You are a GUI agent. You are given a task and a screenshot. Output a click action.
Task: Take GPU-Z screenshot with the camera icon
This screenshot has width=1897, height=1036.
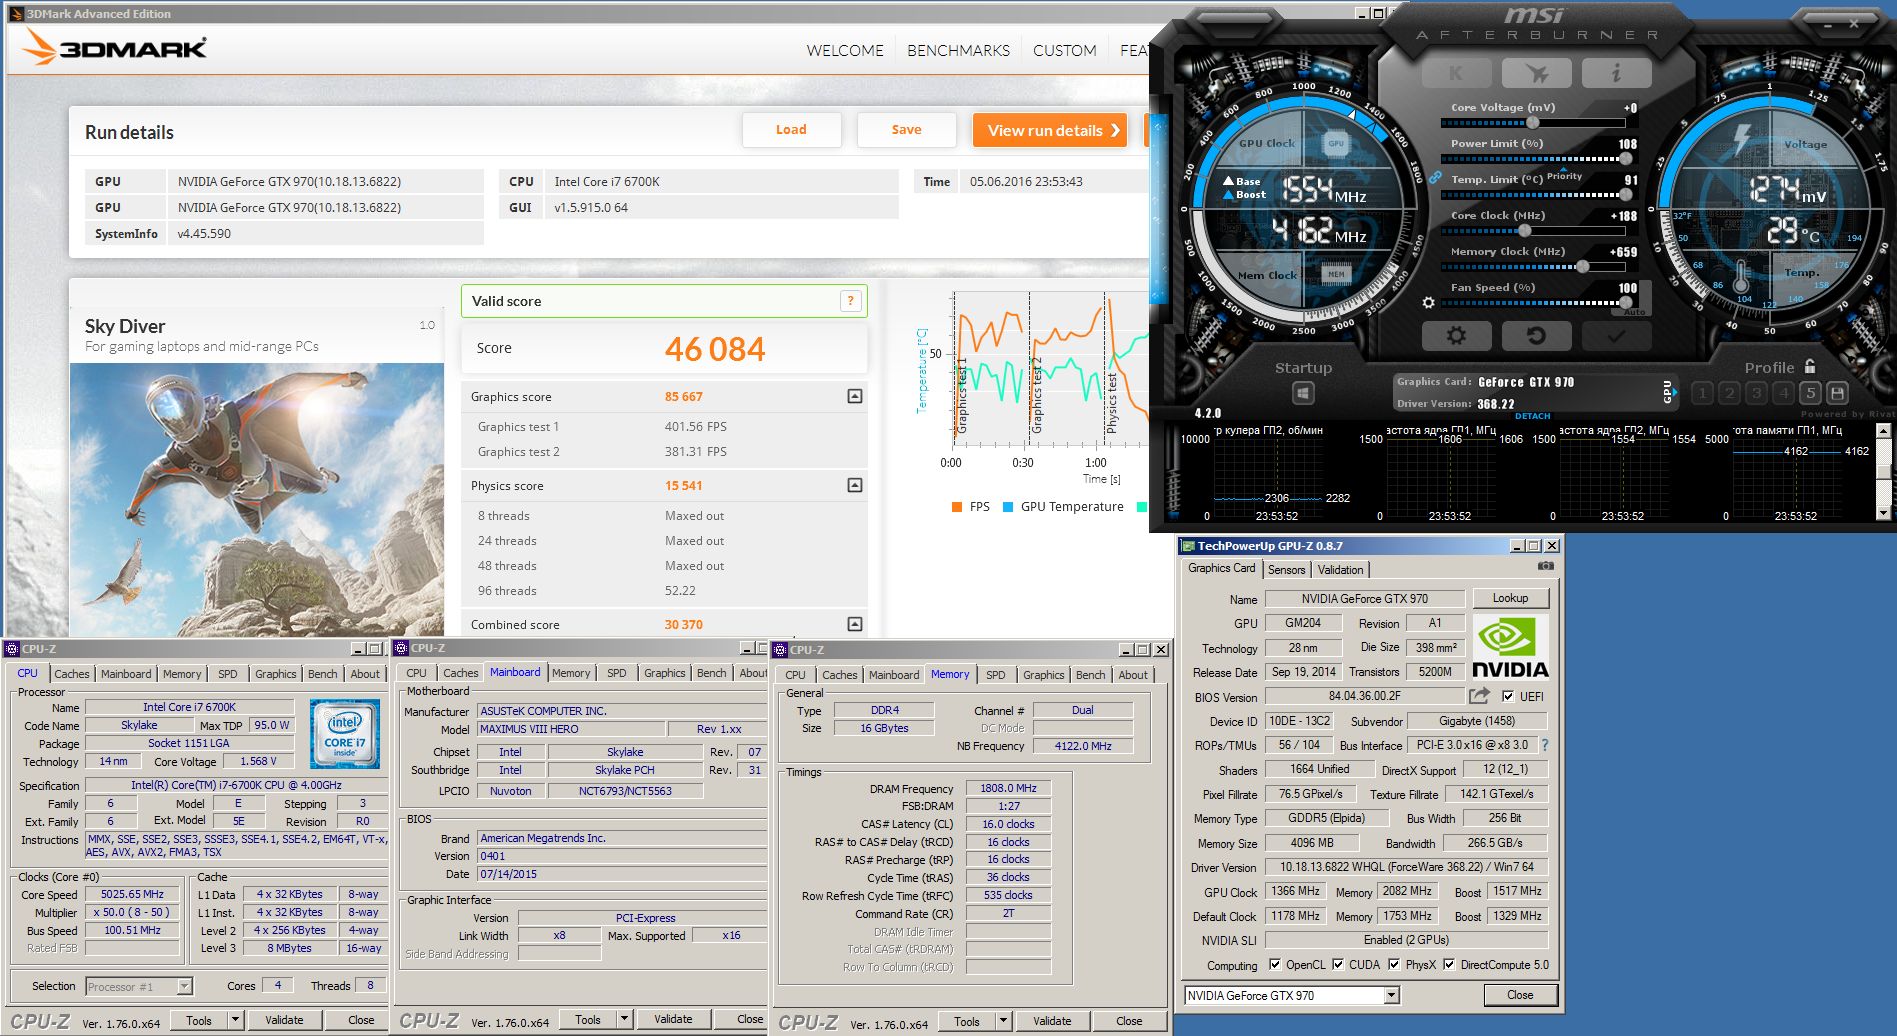tap(1546, 567)
